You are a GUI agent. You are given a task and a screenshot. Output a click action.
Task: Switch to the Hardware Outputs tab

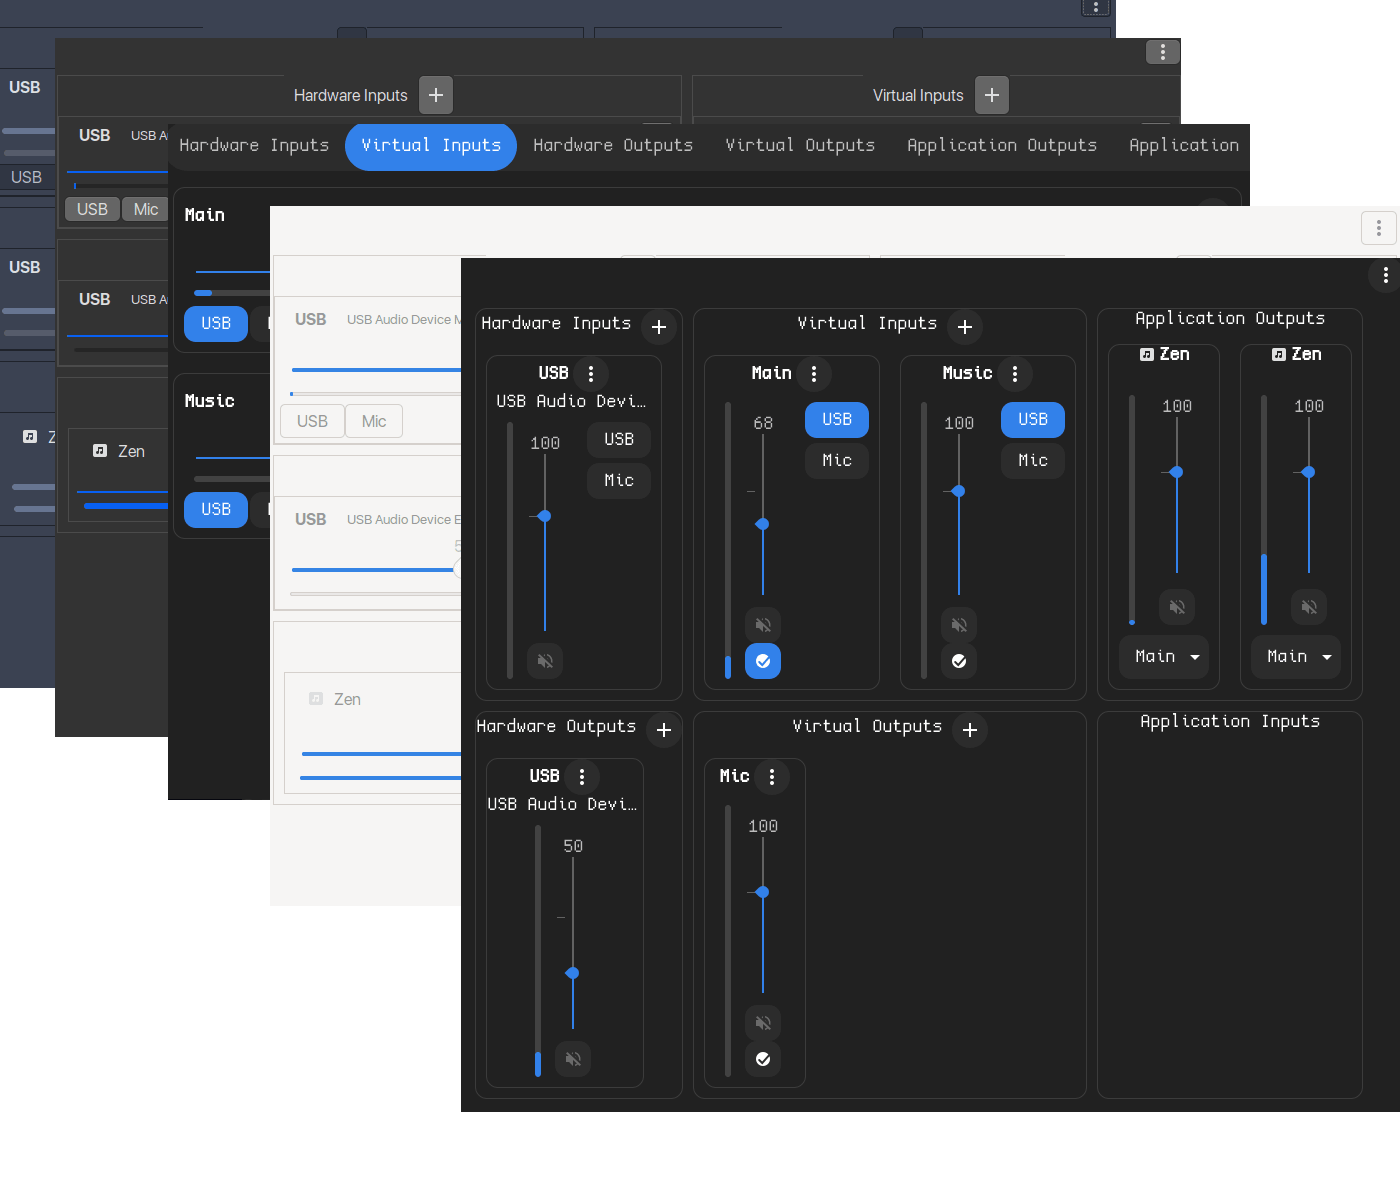(x=612, y=146)
